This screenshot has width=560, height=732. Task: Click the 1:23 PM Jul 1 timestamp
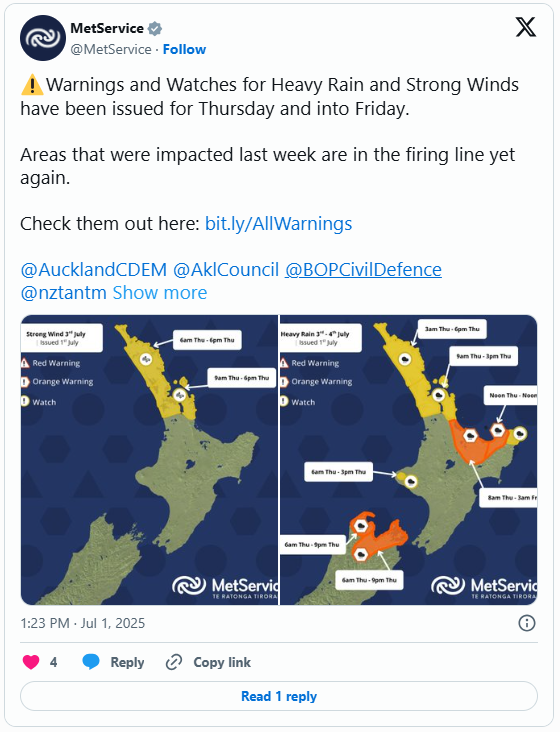click(83, 623)
